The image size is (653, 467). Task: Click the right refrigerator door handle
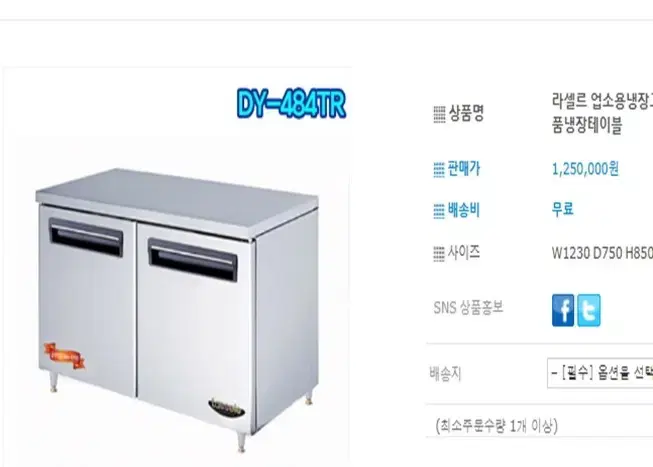tap(192, 260)
